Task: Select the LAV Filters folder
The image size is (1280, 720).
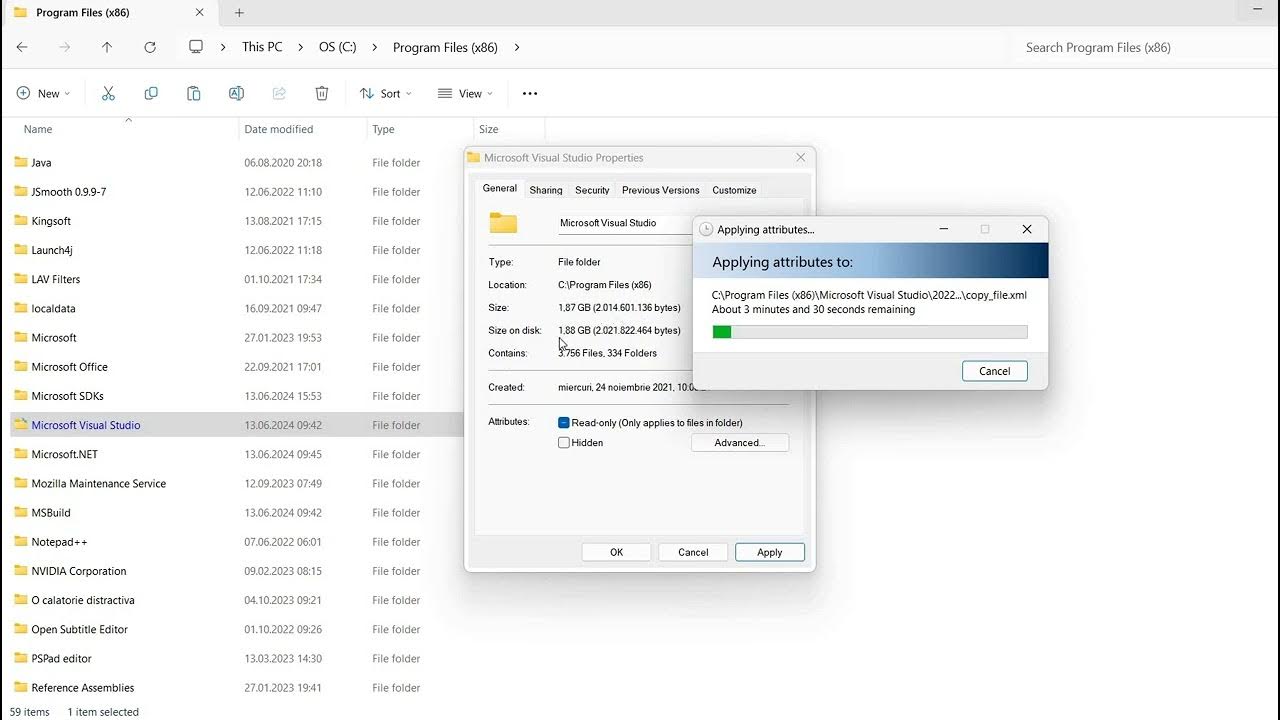Action: 237,279
